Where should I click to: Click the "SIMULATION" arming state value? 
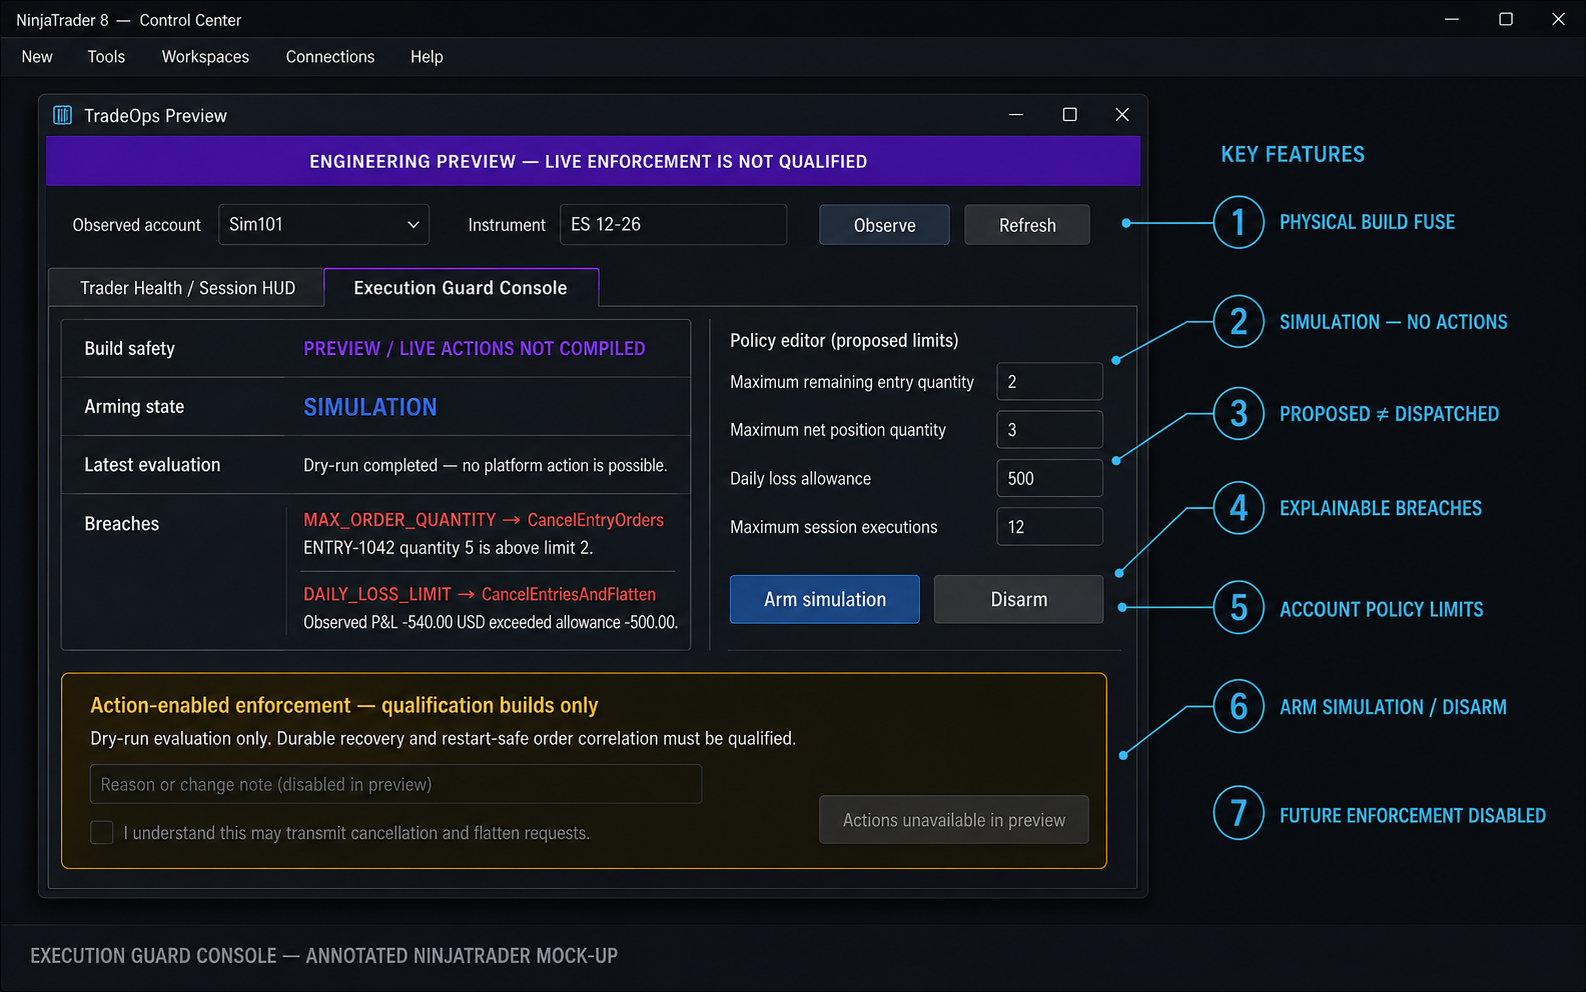click(370, 407)
